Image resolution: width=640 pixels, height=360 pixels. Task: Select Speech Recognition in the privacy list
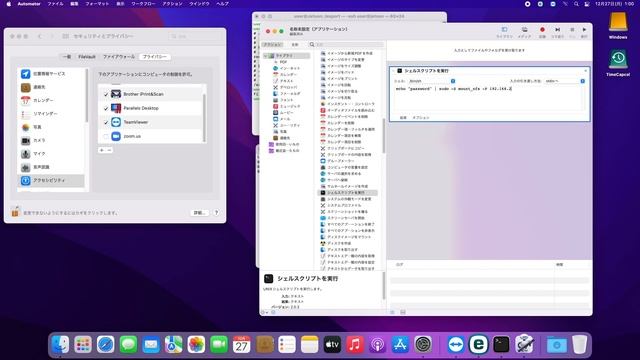tap(51, 167)
